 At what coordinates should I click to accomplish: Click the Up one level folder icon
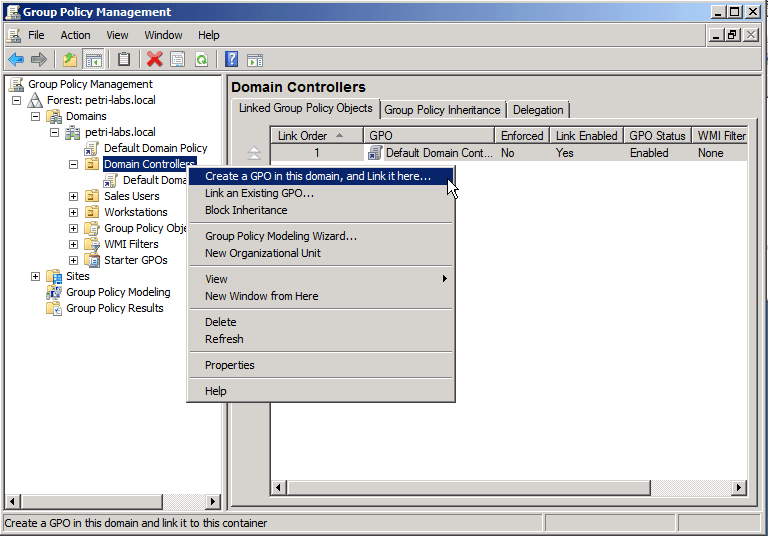tap(70, 60)
